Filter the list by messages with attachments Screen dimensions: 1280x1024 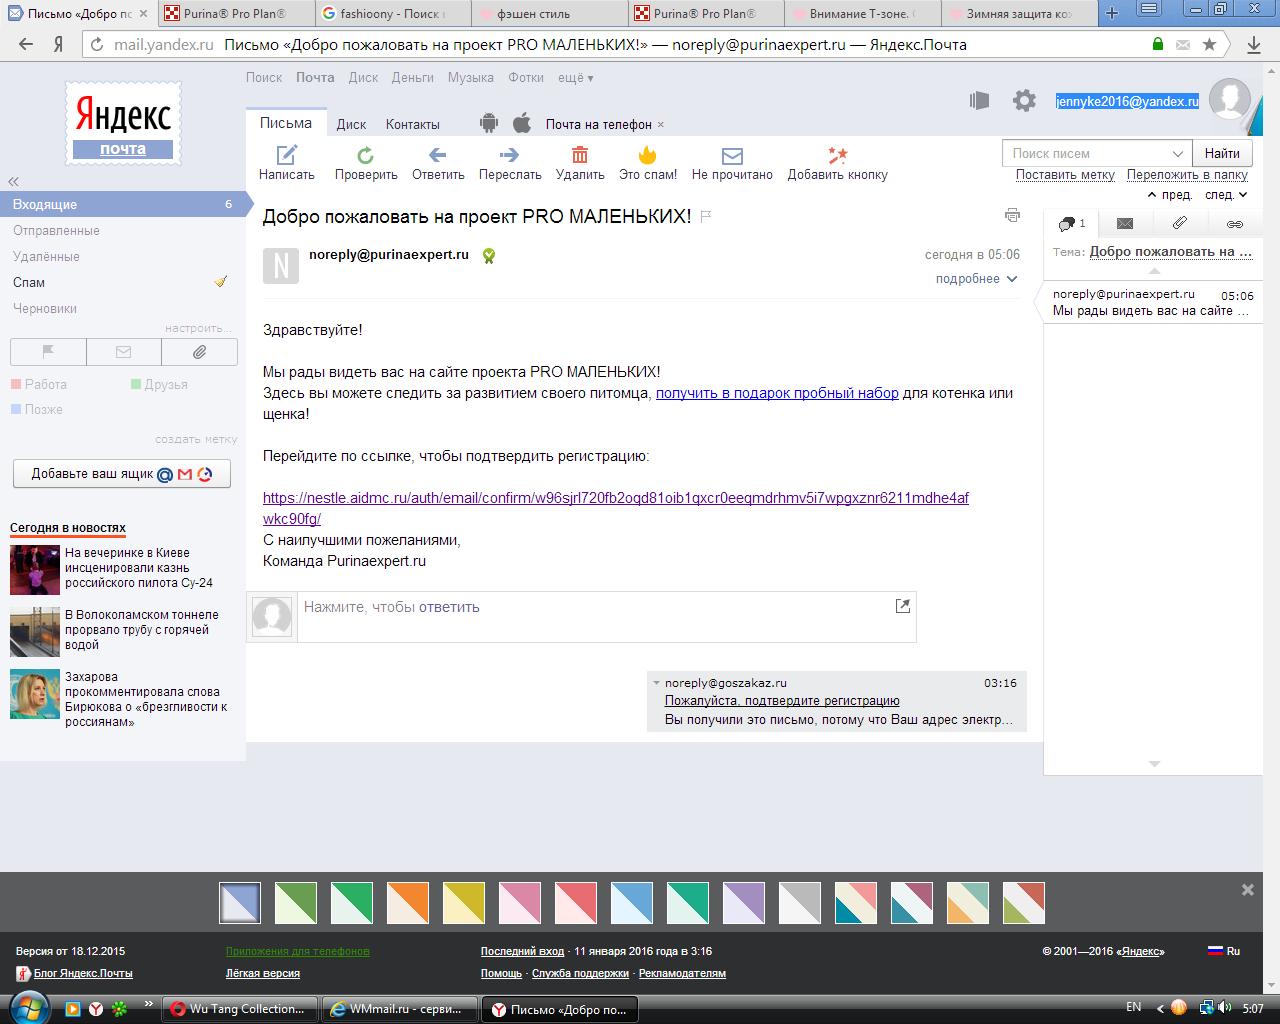click(200, 352)
